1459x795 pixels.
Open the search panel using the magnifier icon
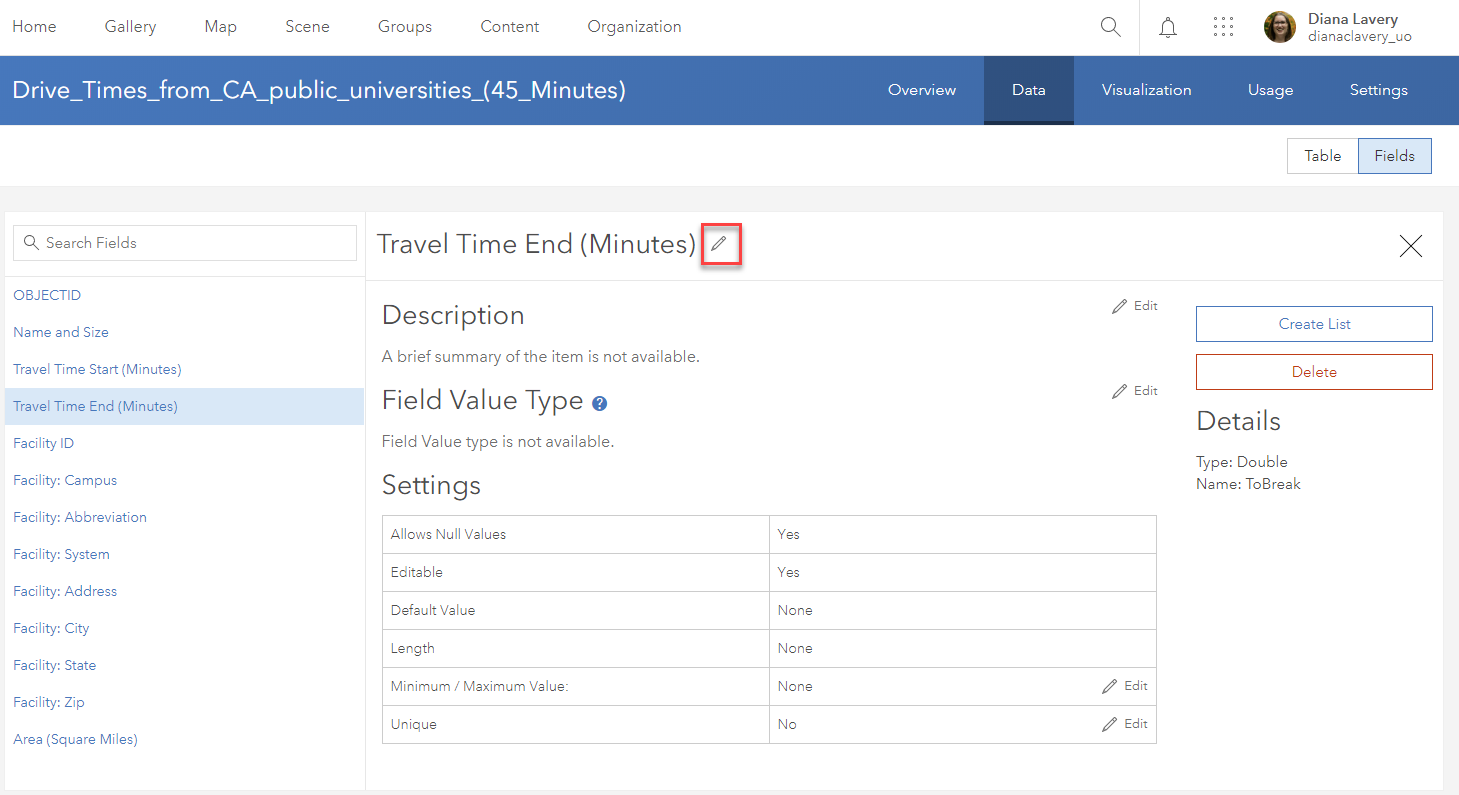tap(1110, 27)
